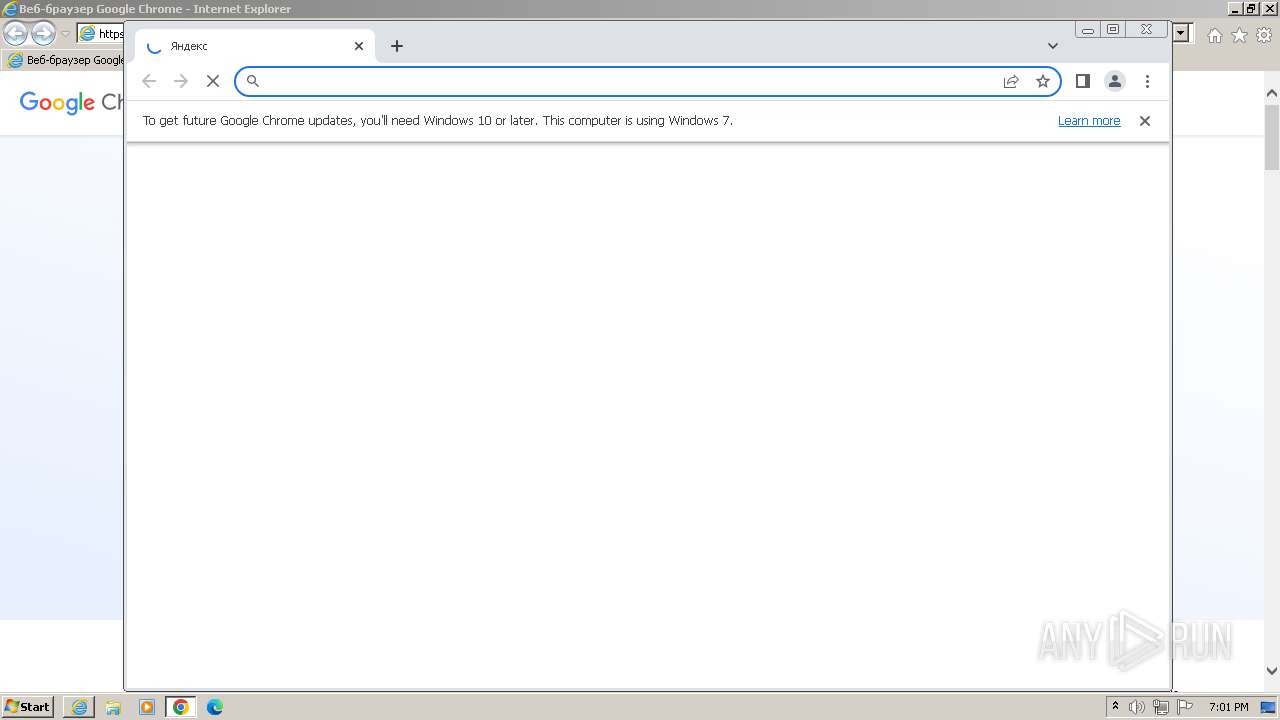Expand Internet Explorer address bar dropdown
This screenshot has width=1280, height=720.
(x=1181, y=33)
